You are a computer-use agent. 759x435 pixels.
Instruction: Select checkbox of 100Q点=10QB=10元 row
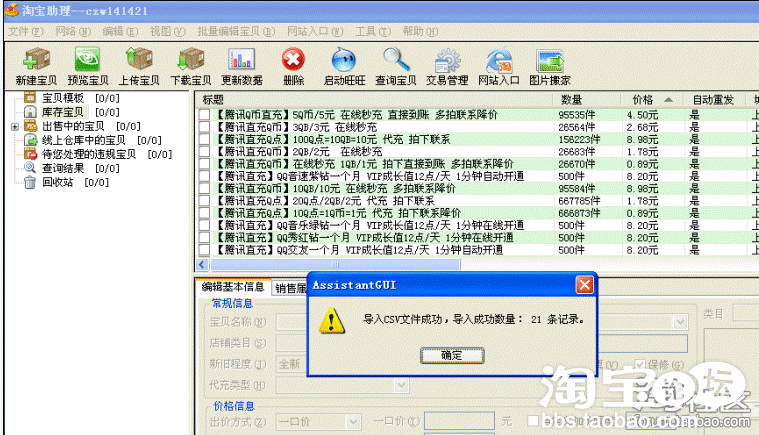[205, 140]
